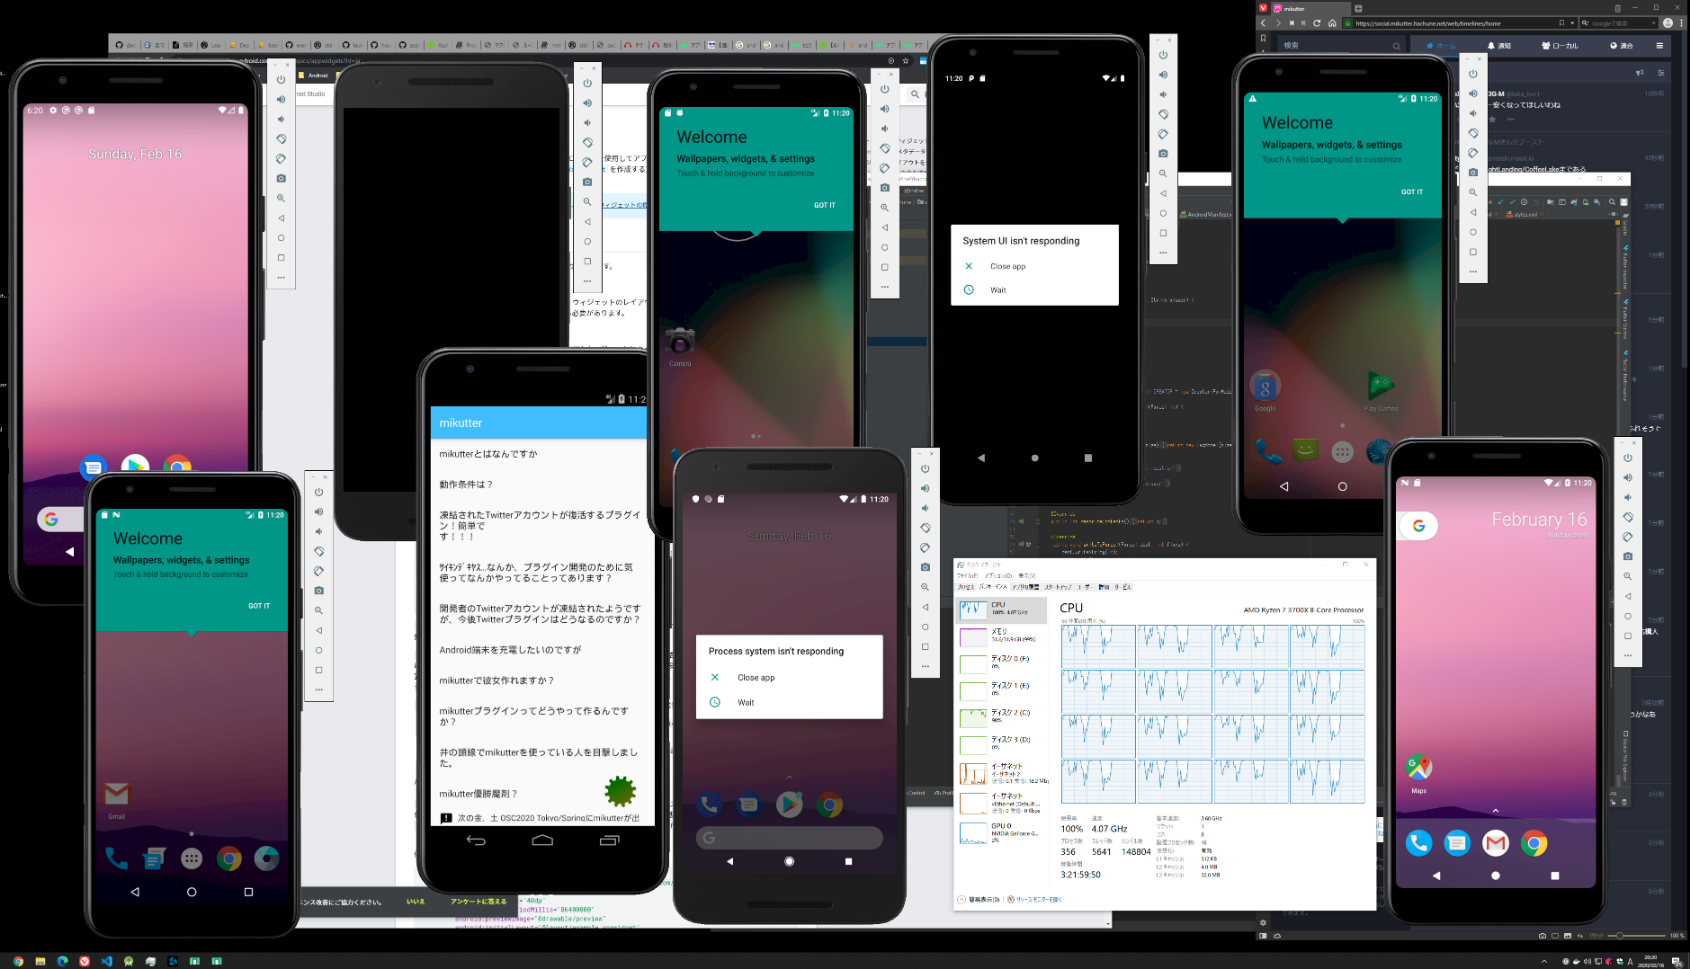Open the 通知 notifications tab in Mastodon
This screenshot has height=969, width=1690.
[1498, 46]
